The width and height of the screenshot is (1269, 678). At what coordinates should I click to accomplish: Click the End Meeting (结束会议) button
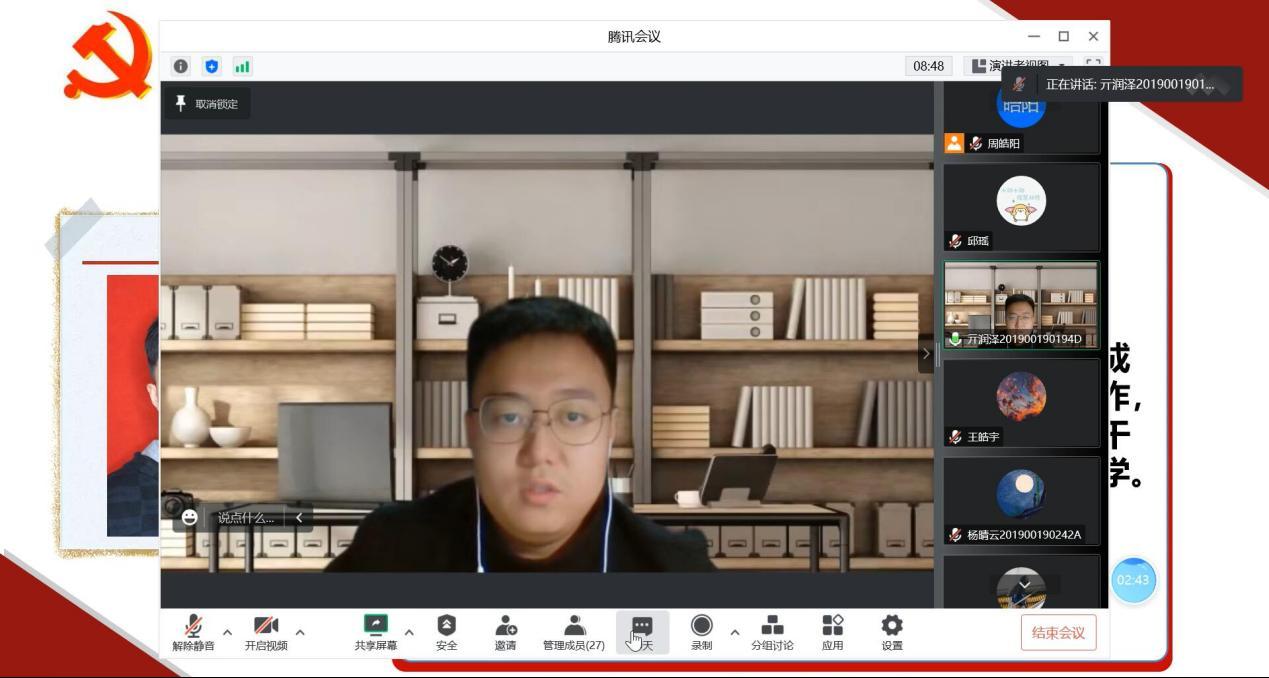pyautogui.click(x=1058, y=633)
